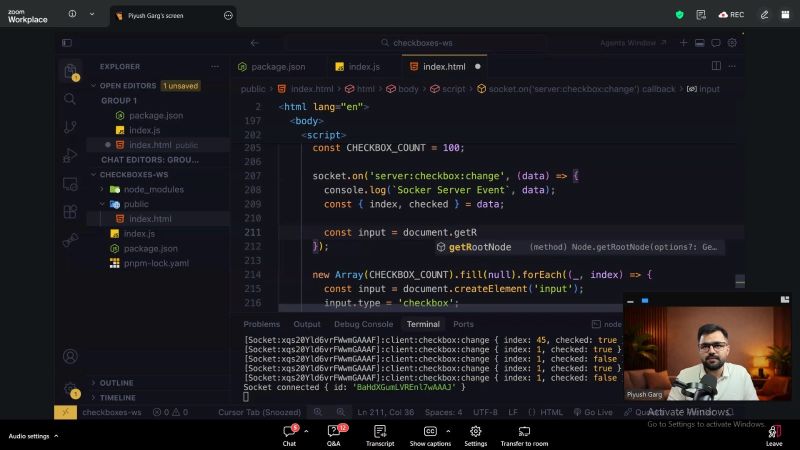This screenshot has width=800, height=450.
Task: Open the Agents Window button
Action: [633, 43]
